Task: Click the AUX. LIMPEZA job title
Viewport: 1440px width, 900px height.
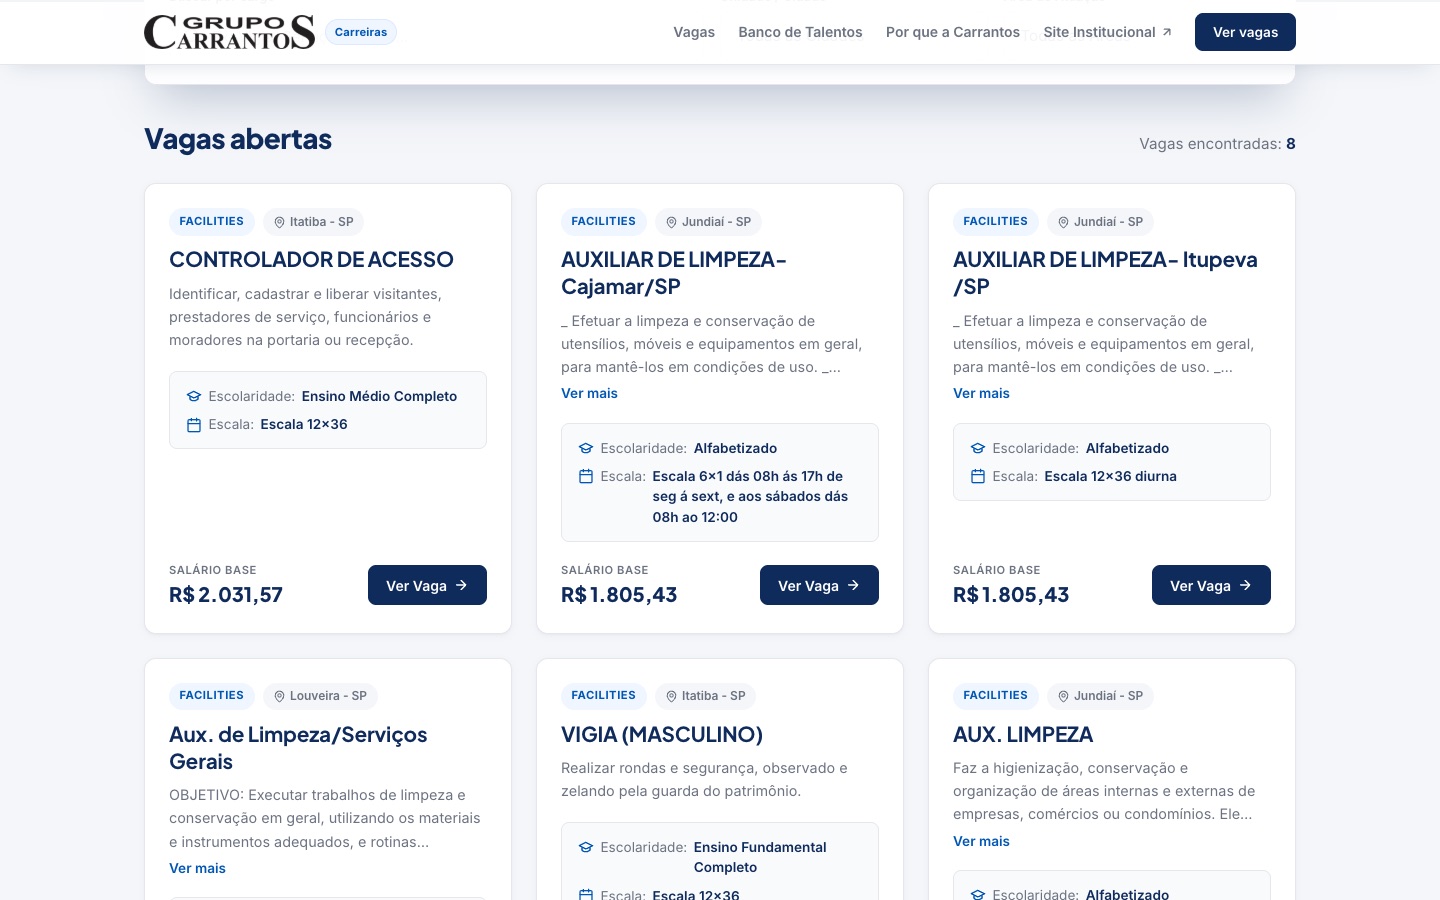Action: [x=1023, y=734]
